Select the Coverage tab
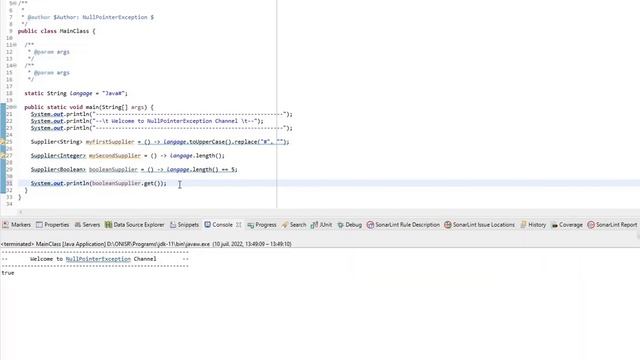This screenshot has height=360, width=640. tap(567, 224)
